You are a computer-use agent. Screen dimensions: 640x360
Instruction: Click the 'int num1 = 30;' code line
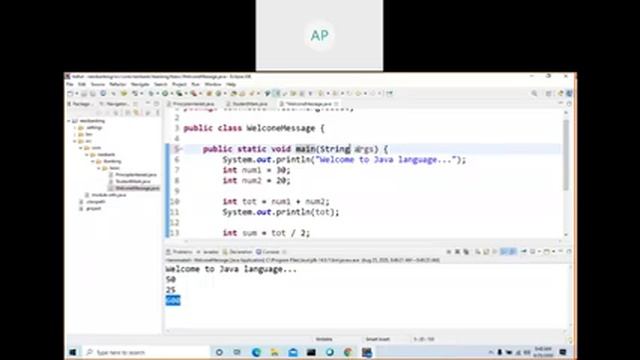coord(256,170)
